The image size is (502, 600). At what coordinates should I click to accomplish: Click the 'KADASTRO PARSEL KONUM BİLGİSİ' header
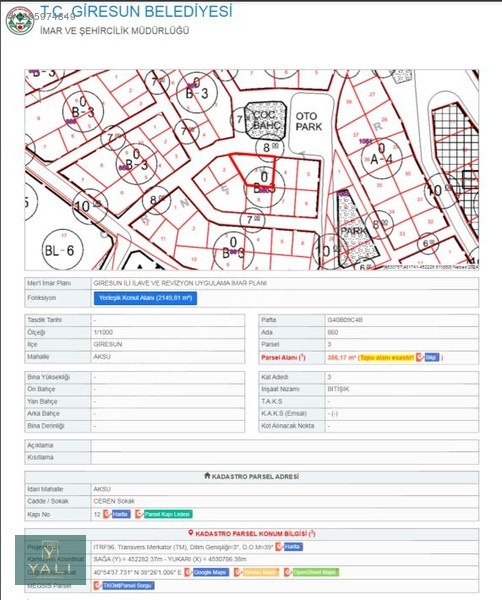(x=255, y=533)
